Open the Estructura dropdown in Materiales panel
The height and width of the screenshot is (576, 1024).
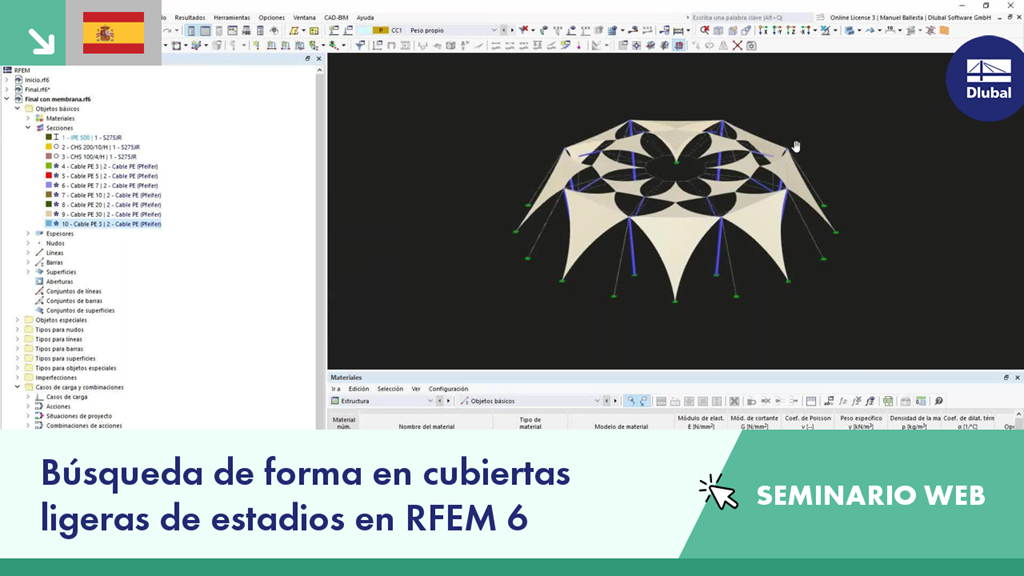(430, 401)
